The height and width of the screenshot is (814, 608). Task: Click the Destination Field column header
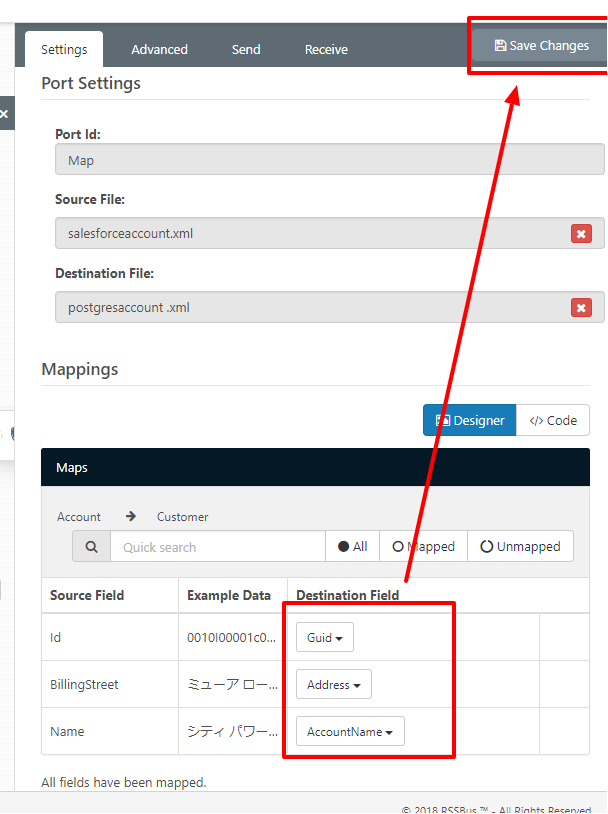pos(347,595)
